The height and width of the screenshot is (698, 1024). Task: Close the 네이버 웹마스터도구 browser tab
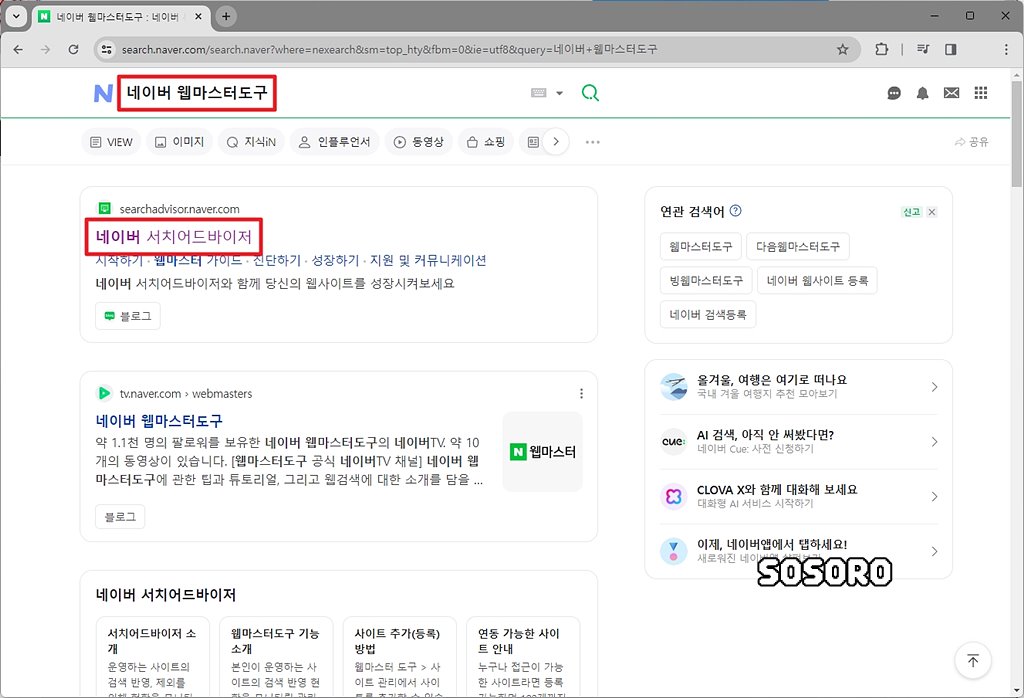tap(199, 16)
